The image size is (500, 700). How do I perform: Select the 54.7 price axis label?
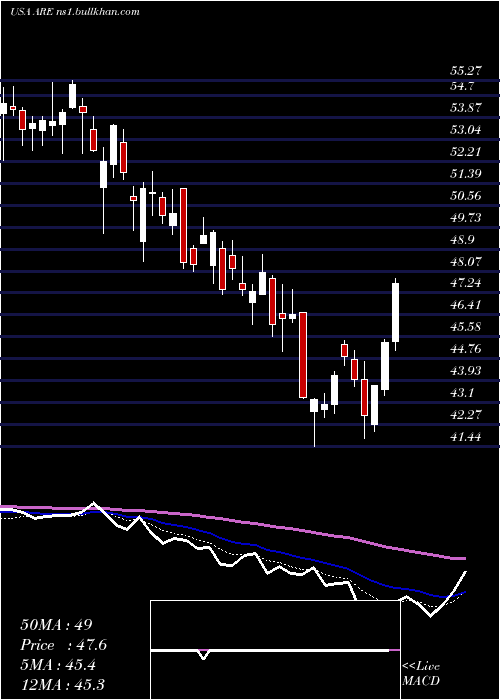462,86
